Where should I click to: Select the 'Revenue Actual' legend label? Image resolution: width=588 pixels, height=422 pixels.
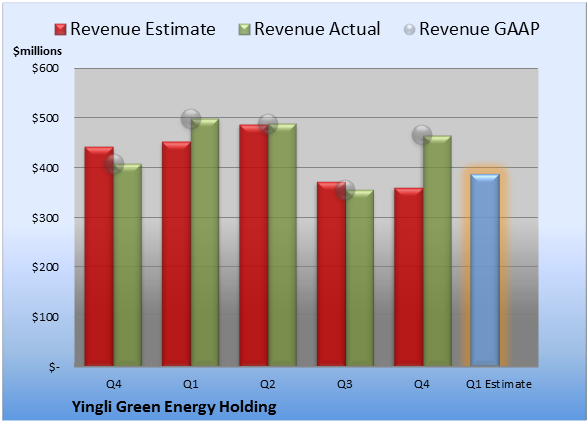pos(317,29)
